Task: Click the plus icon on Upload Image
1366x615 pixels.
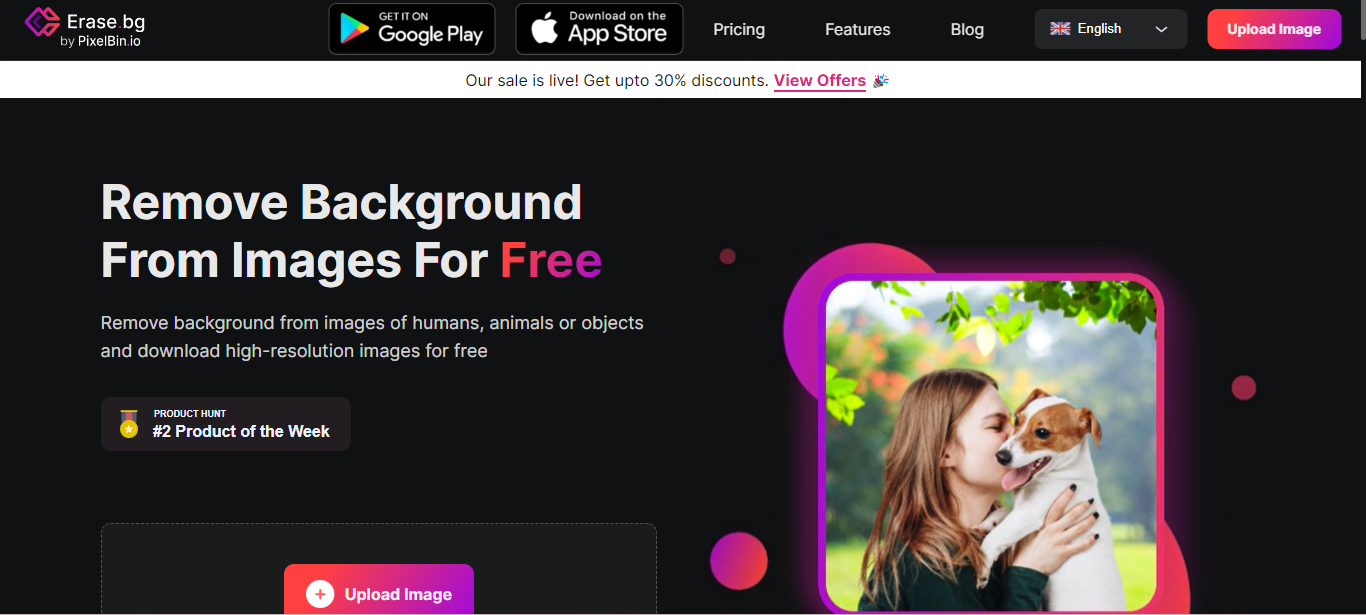Action: (320, 594)
